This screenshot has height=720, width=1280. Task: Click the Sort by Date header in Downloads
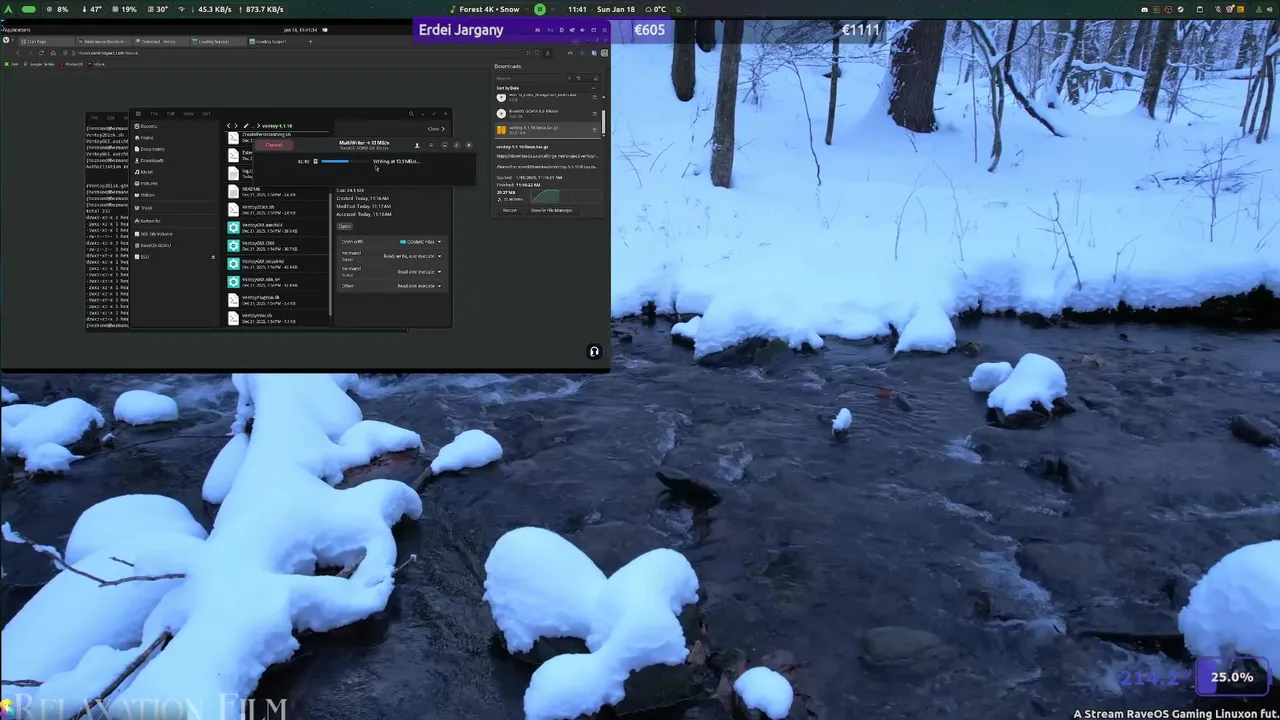508,88
